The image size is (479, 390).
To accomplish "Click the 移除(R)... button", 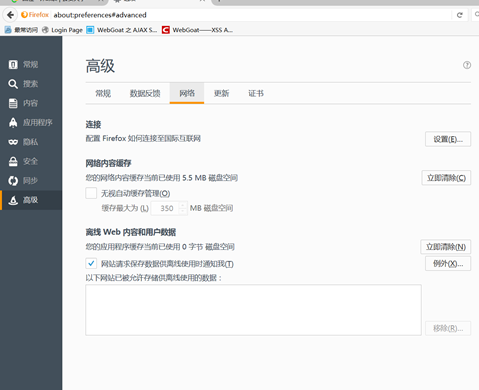I will click(448, 328).
